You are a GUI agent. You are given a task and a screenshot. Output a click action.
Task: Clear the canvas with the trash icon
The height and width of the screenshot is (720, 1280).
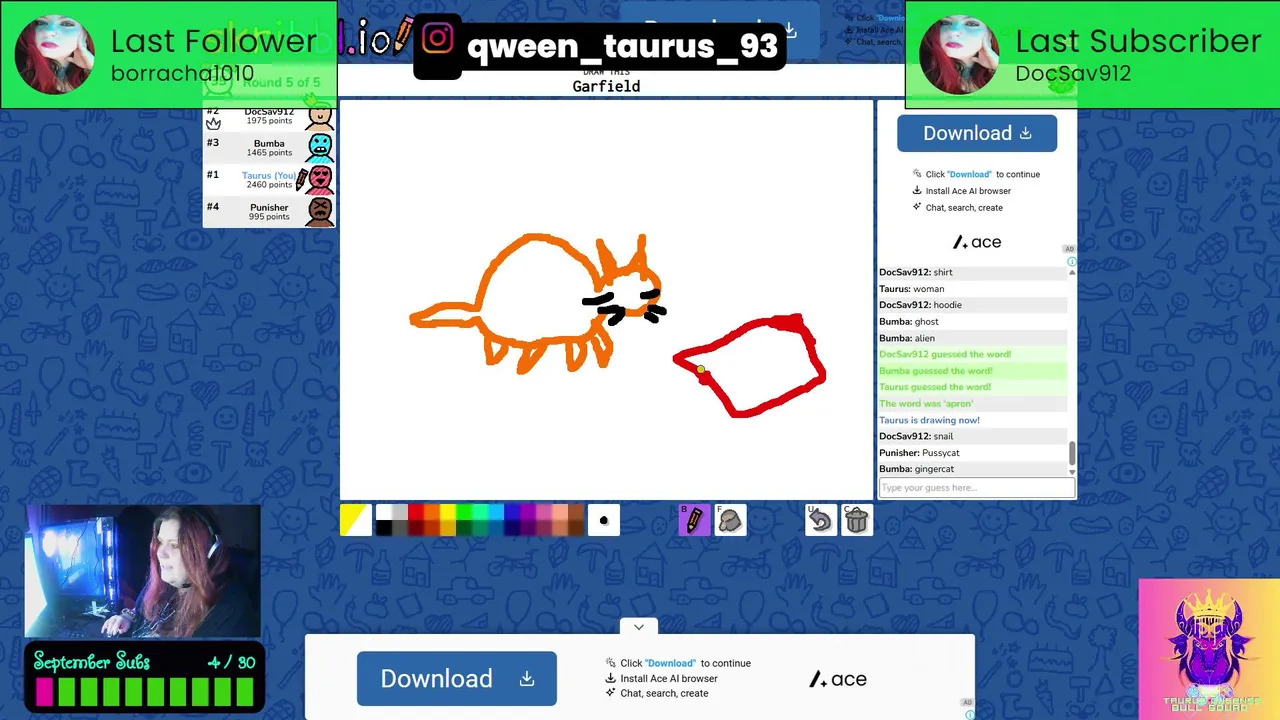tap(856, 520)
